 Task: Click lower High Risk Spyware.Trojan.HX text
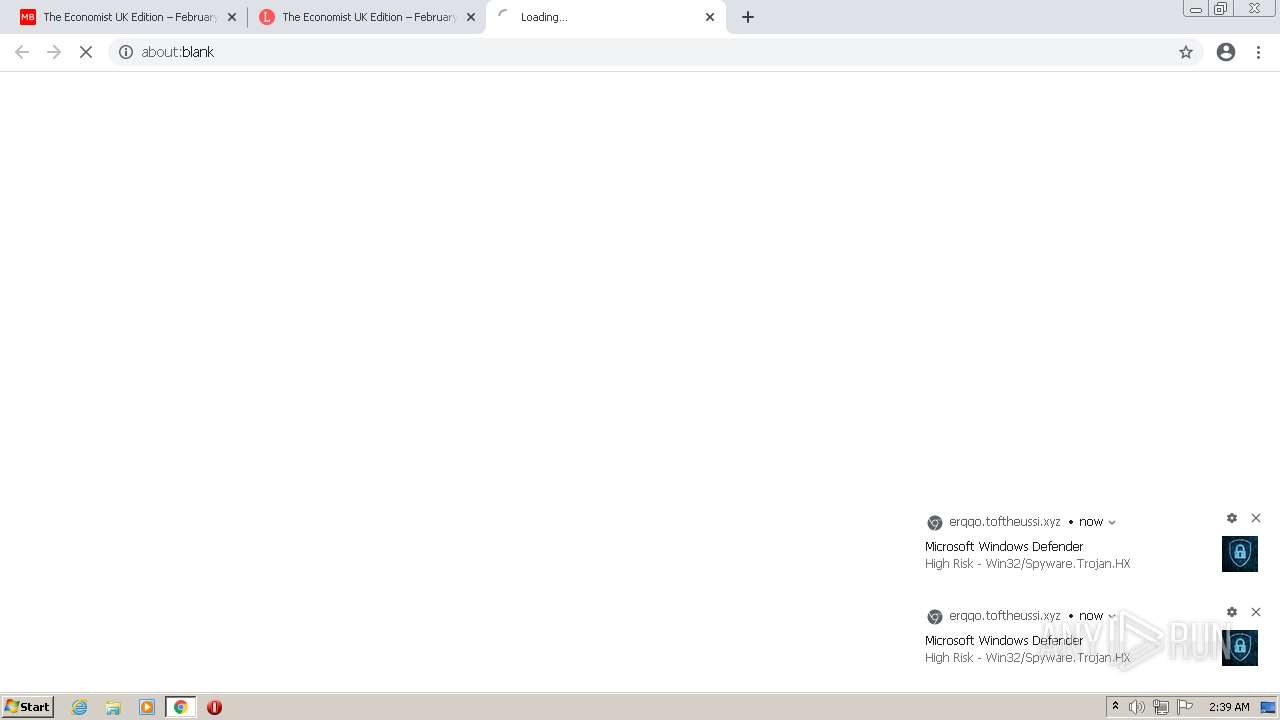(1027, 658)
